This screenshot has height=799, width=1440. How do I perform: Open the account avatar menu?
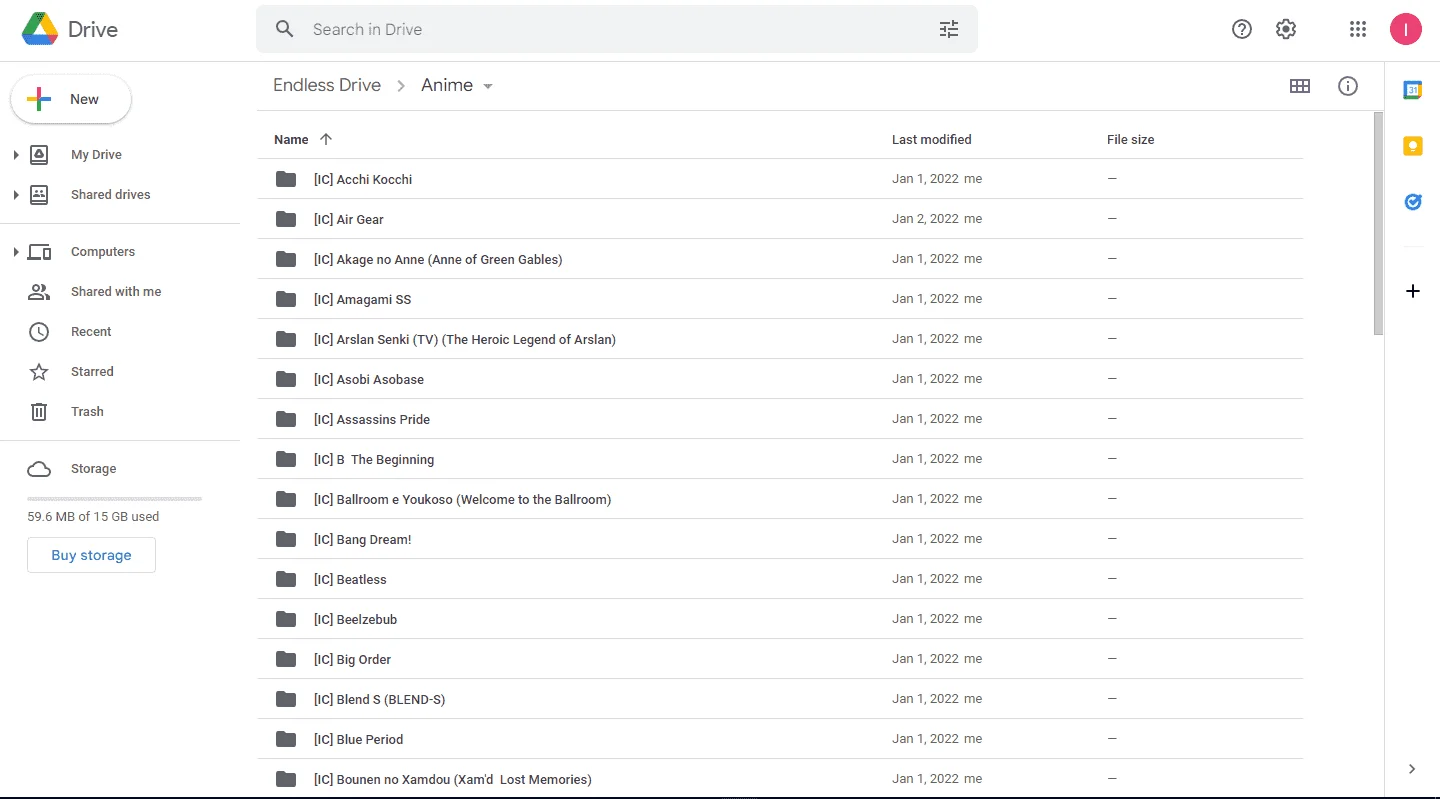[x=1406, y=29]
